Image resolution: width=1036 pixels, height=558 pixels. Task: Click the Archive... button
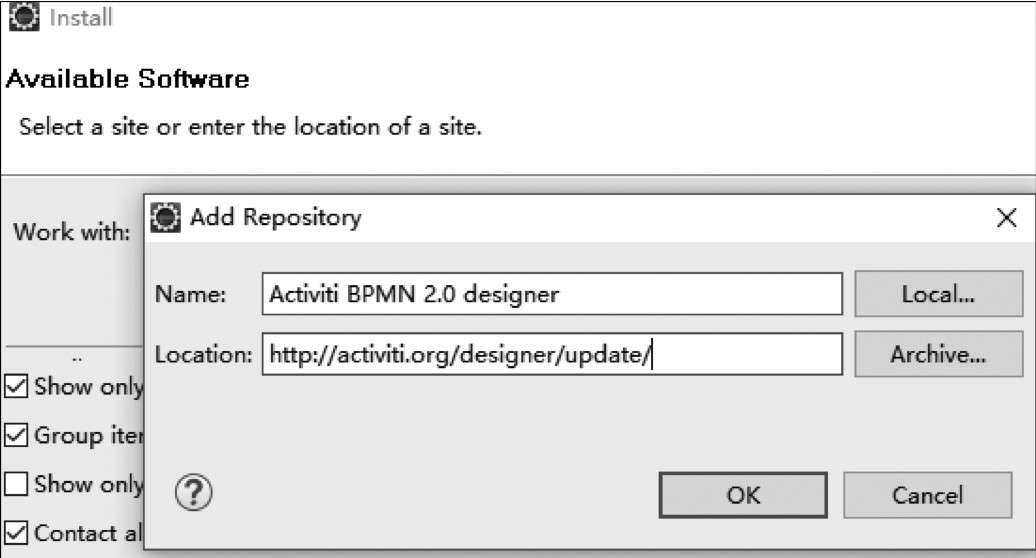(938, 355)
